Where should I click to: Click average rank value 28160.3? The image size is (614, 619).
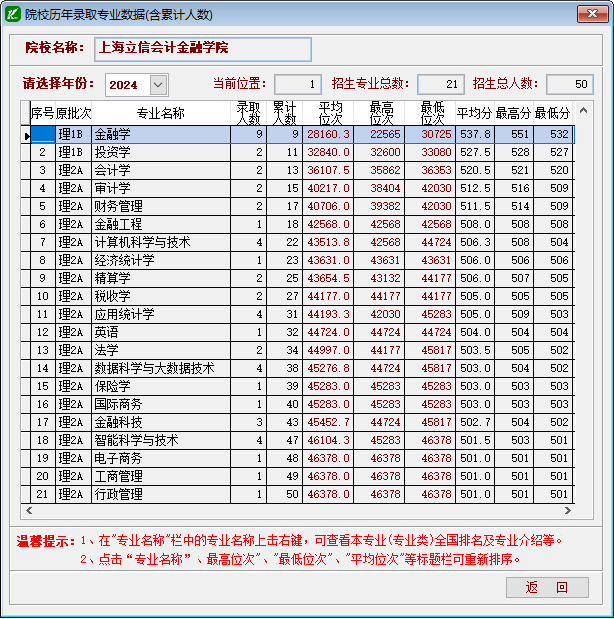[328, 135]
